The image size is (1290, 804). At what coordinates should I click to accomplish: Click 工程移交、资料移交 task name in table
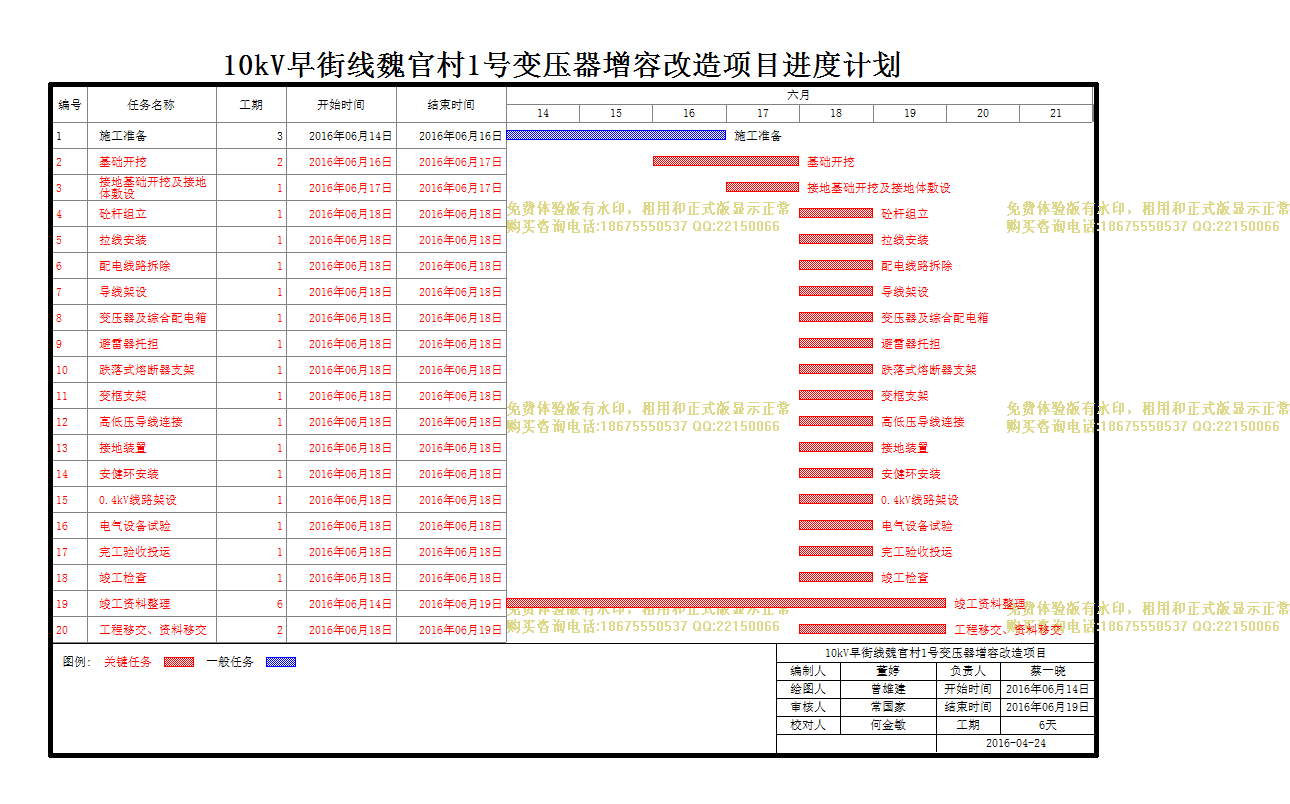coord(153,630)
